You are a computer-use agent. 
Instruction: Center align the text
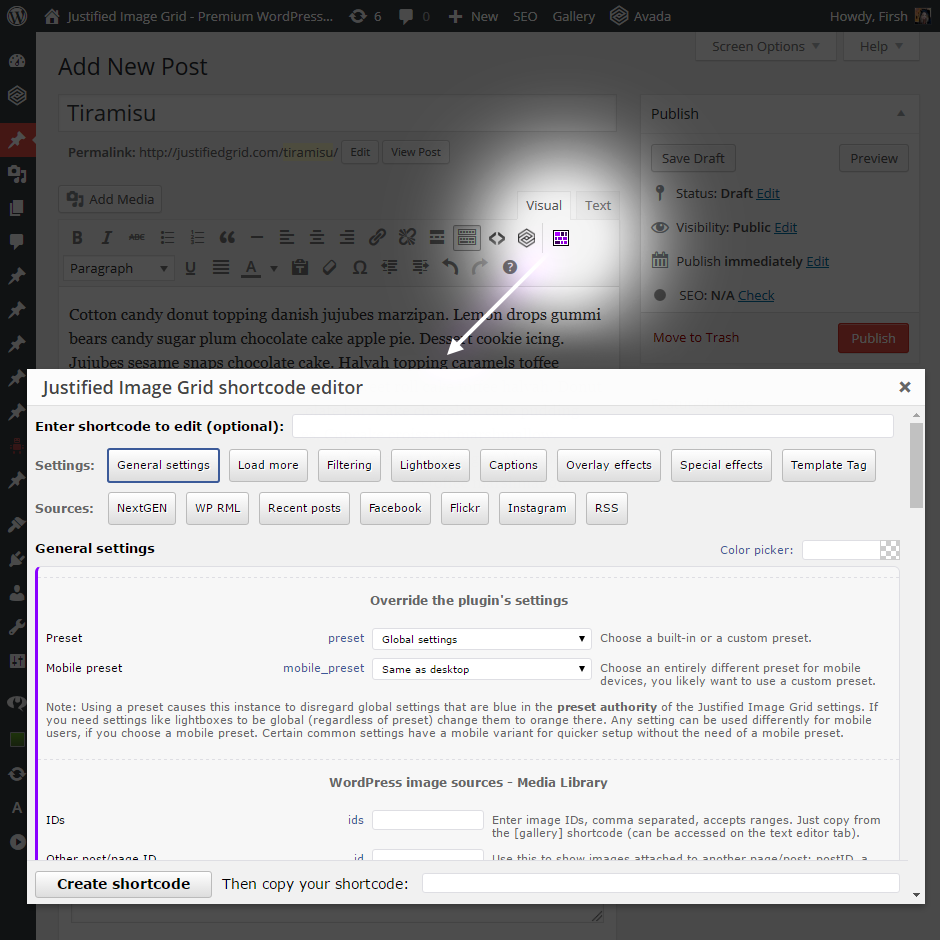click(317, 238)
